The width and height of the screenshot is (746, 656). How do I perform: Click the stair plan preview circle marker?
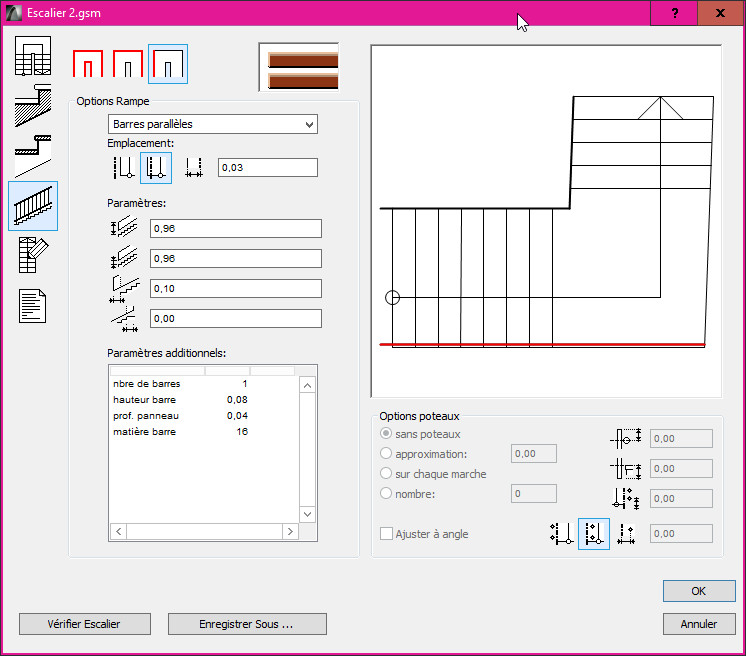tap(392, 298)
